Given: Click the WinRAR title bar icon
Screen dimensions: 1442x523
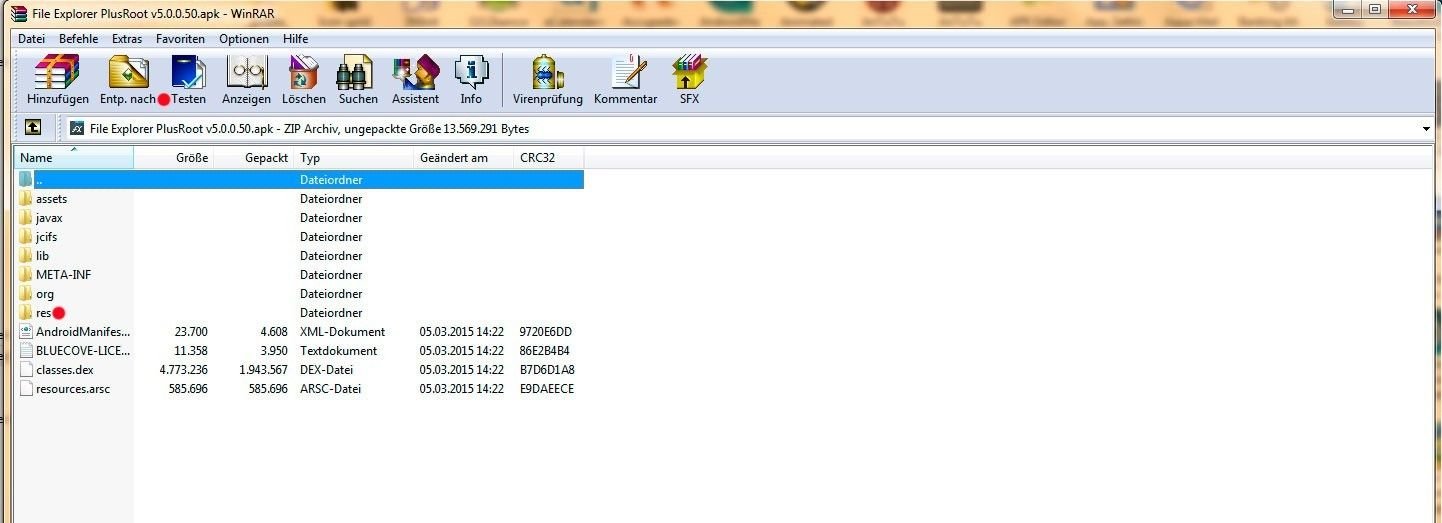Looking at the screenshot, I should point(18,12).
